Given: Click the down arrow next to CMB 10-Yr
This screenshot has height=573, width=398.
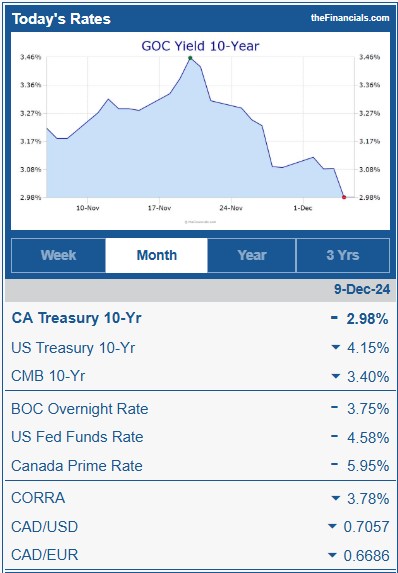Looking at the screenshot, I should click(336, 376).
